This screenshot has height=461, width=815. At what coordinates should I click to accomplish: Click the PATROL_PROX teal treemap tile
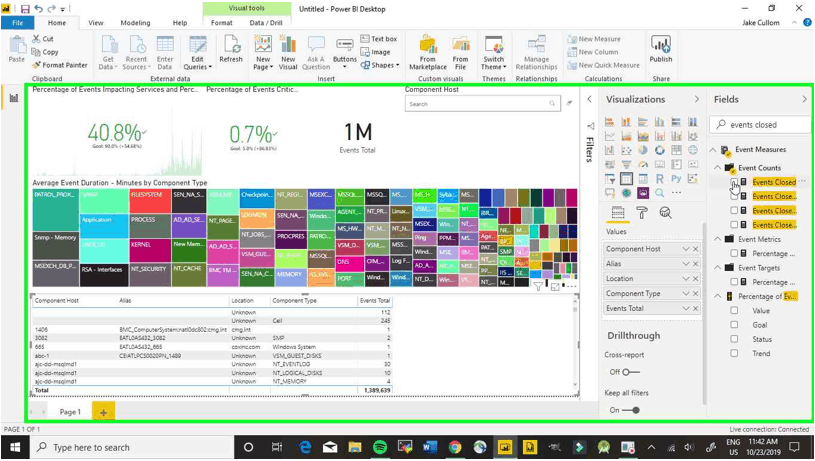tap(56, 210)
